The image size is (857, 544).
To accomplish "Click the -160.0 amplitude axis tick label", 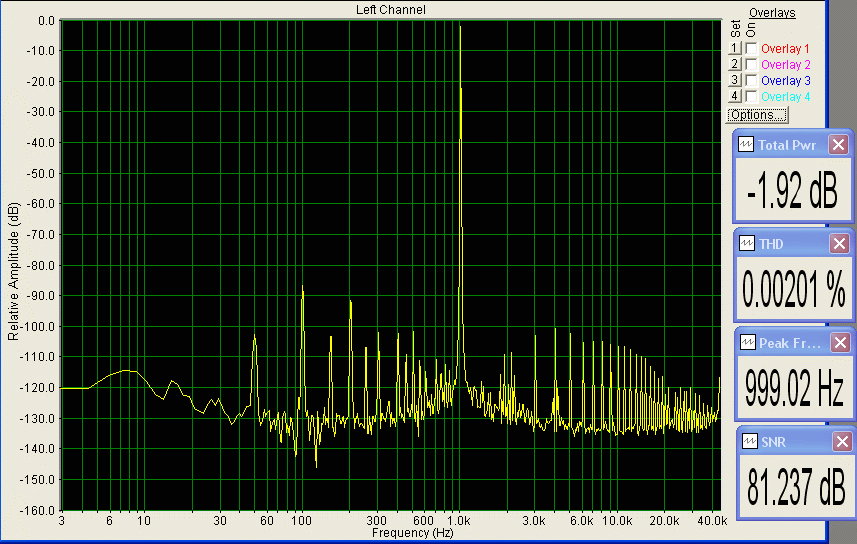I will click(38, 510).
